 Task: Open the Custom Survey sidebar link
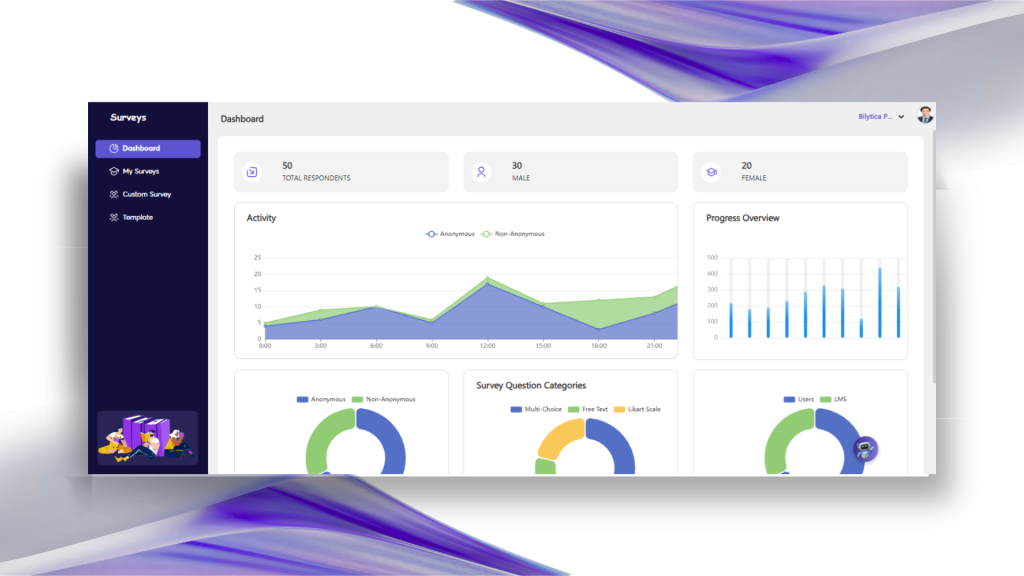tap(147, 195)
